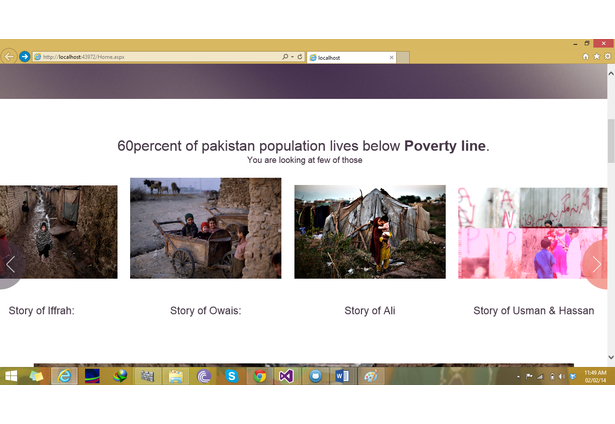Open Visual Studio from the taskbar
Screen dimensions: 615x424
coord(286,376)
